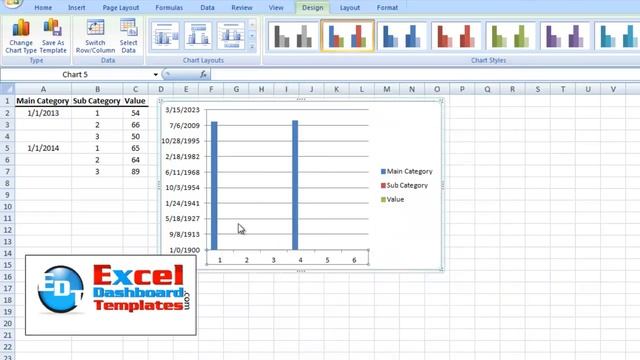The image size is (640, 360).
Task: Select column A header
Action: 43,89
